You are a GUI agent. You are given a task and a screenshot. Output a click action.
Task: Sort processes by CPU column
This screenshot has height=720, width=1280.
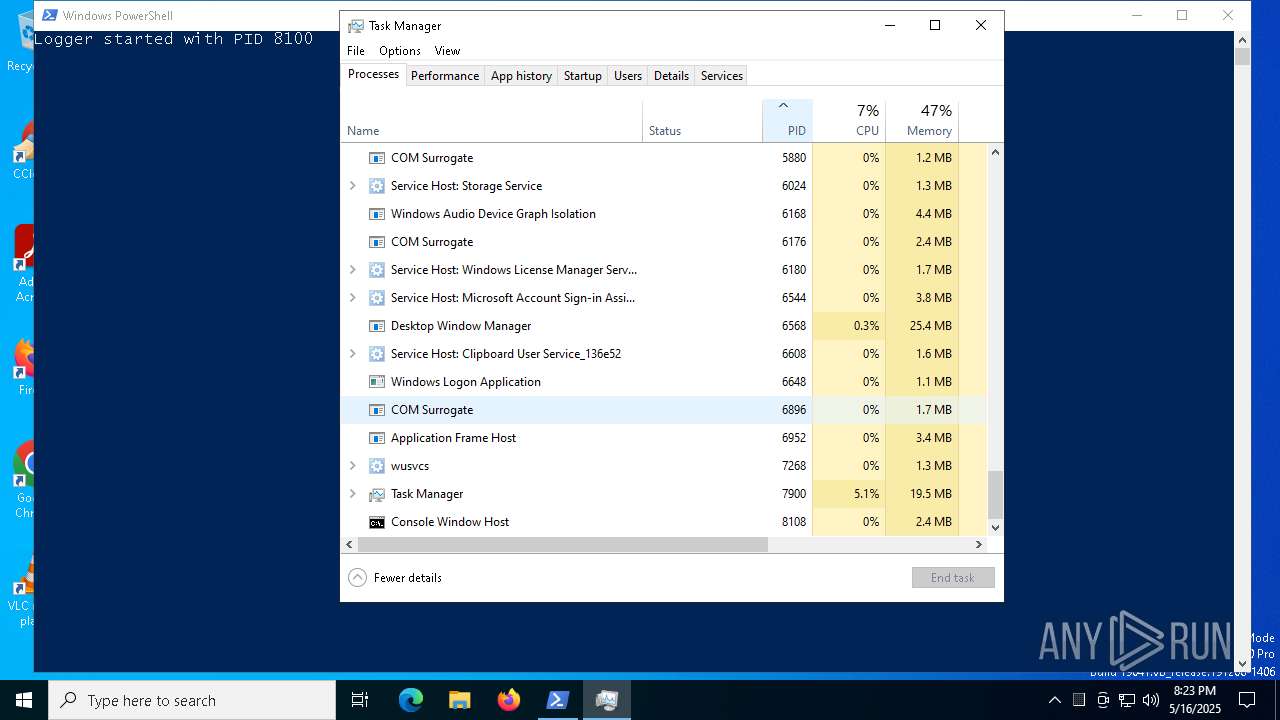[x=849, y=120]
